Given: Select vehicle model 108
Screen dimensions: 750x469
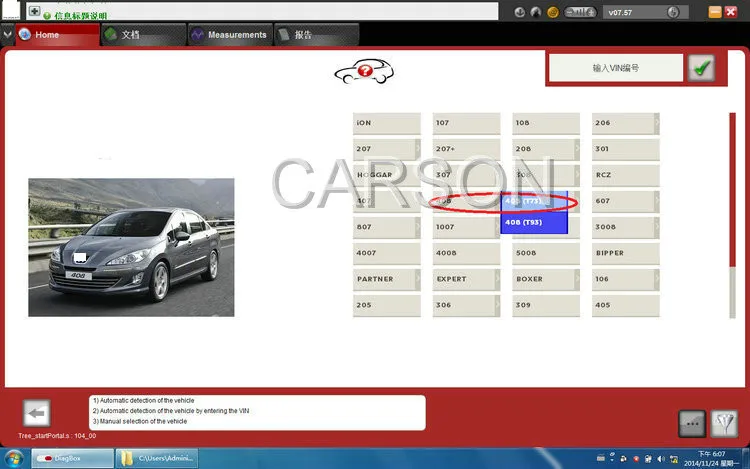Looking at the screenshot, I should point(546,123).
